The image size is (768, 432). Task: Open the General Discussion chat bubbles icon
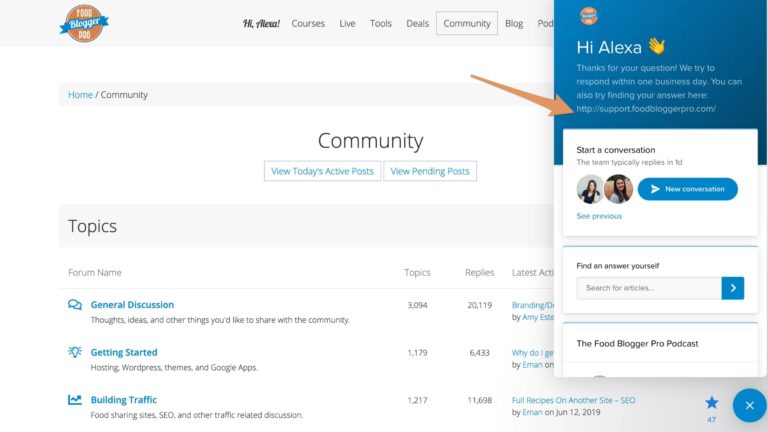[75, 305]
